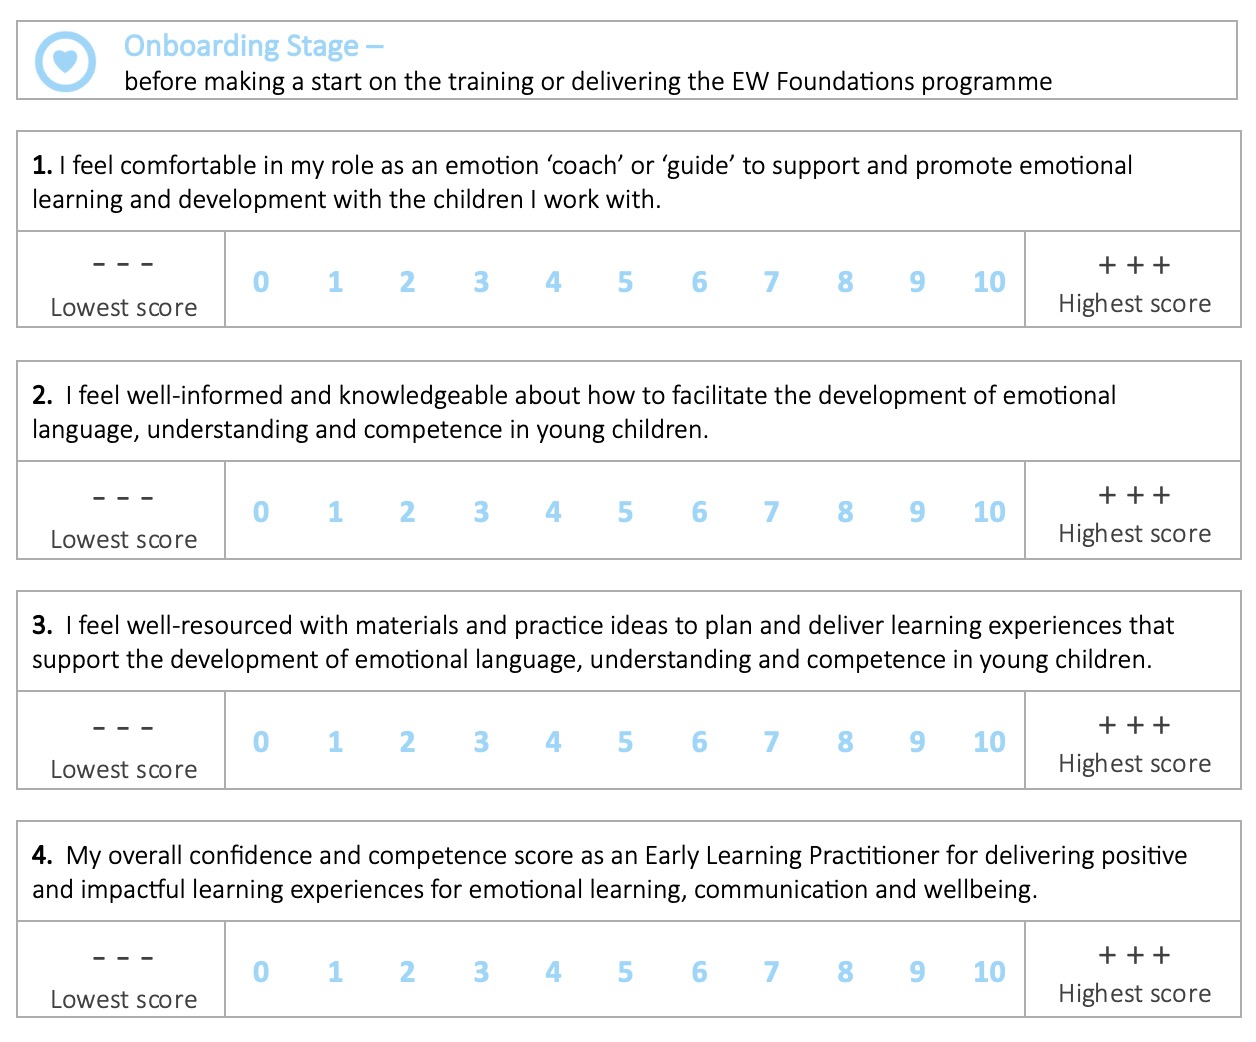Choose score 0 for question 4
This screenshot has width=1256, height=1042.
pos(261,972)
